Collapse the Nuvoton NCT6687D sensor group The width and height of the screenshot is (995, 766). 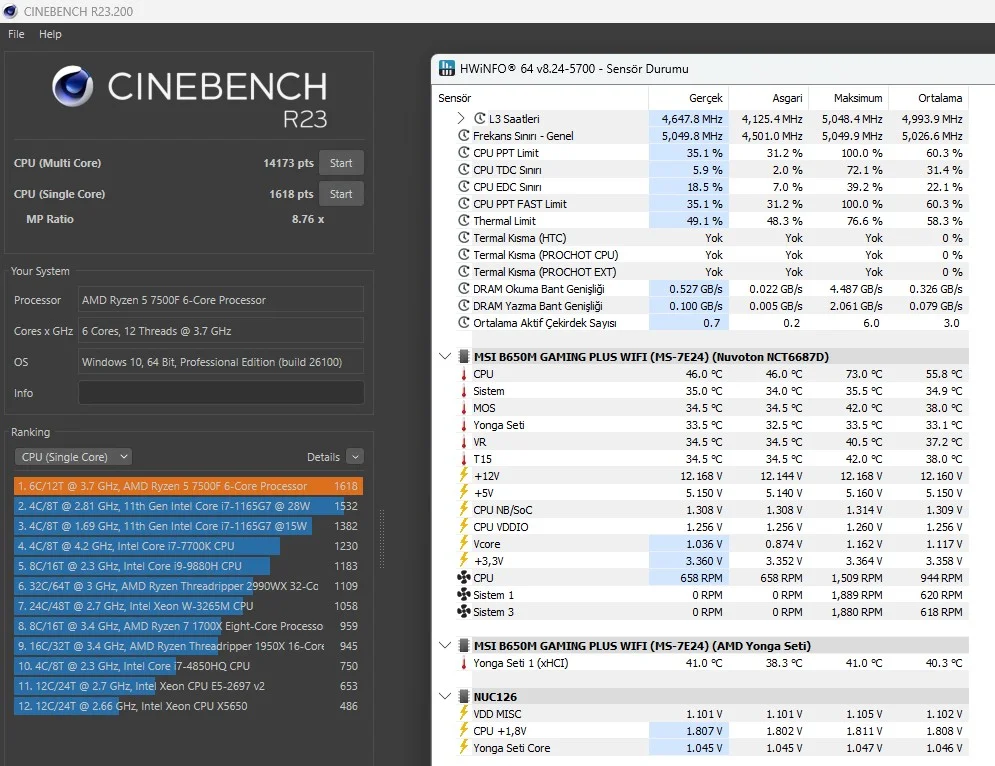(445, 357)
